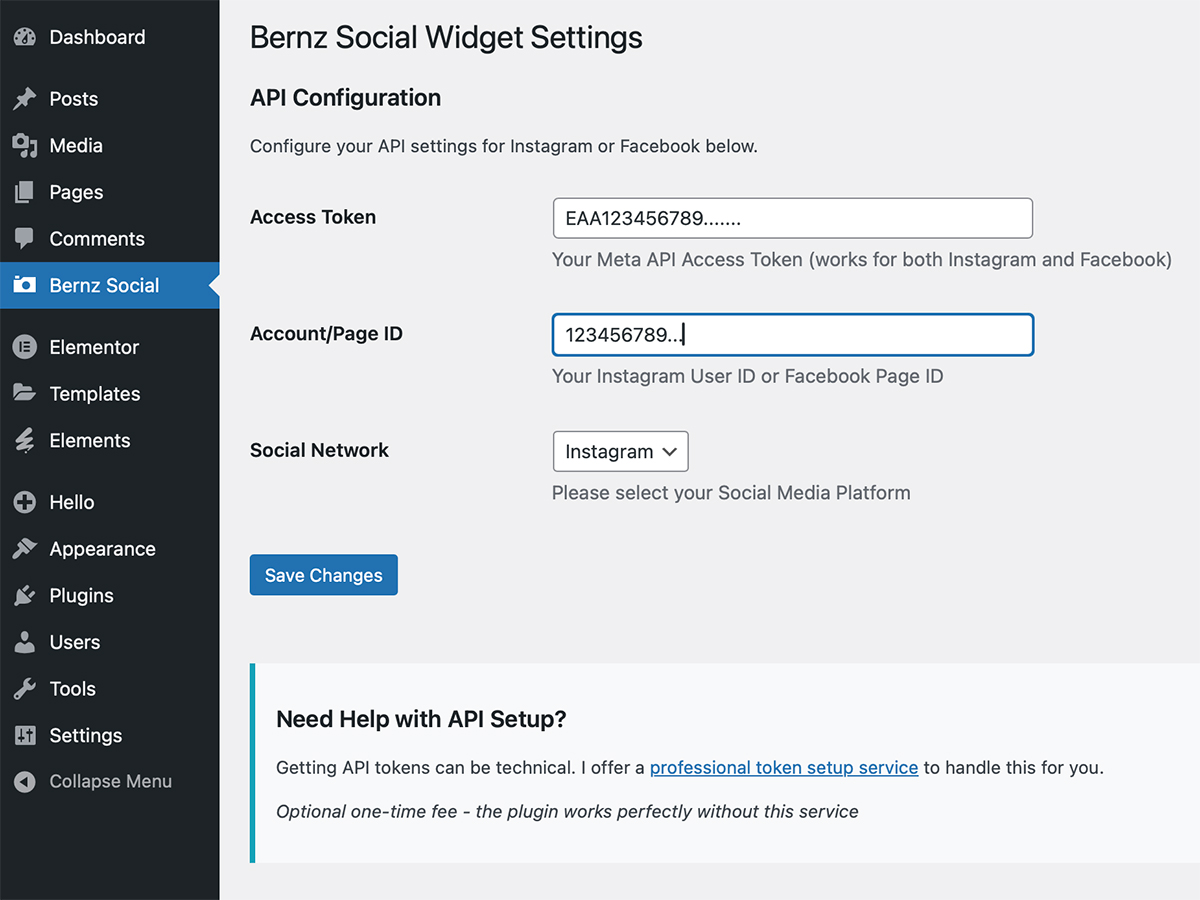Click the Media library icon
The width and height of the screenshot is (1200, 900).
25,146
